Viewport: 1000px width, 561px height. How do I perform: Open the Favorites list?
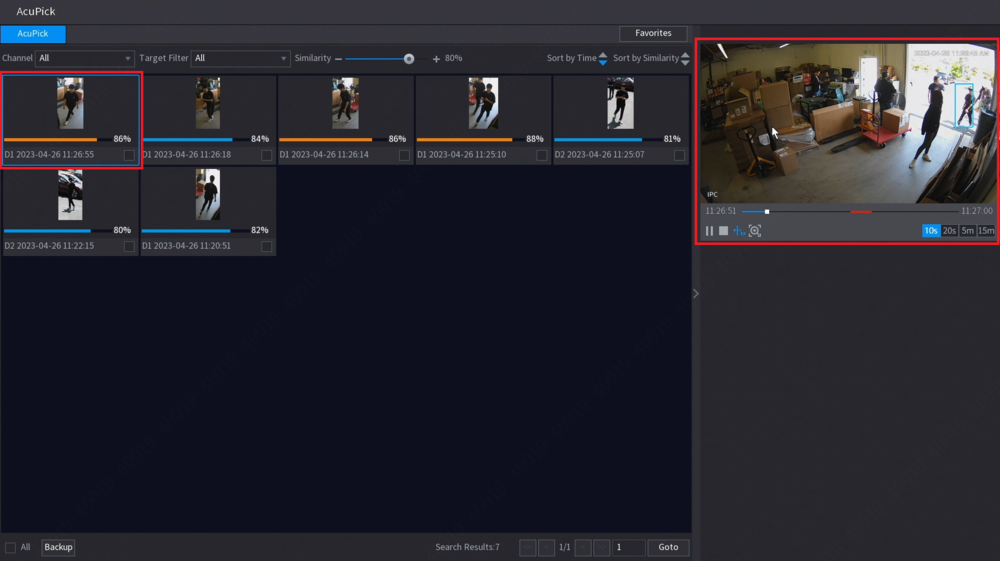[x=653, y=33]
